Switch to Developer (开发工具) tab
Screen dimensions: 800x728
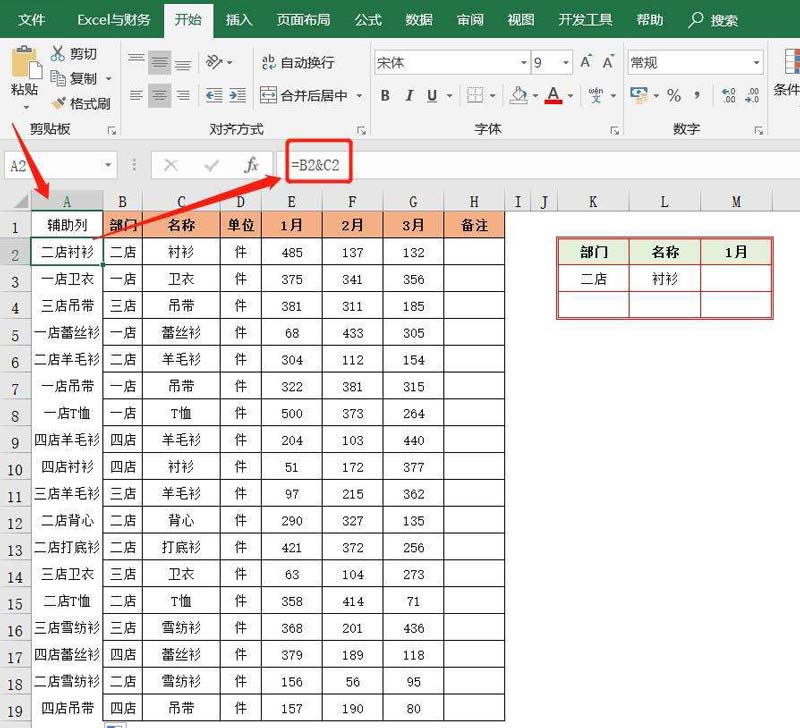click(585, 20)
